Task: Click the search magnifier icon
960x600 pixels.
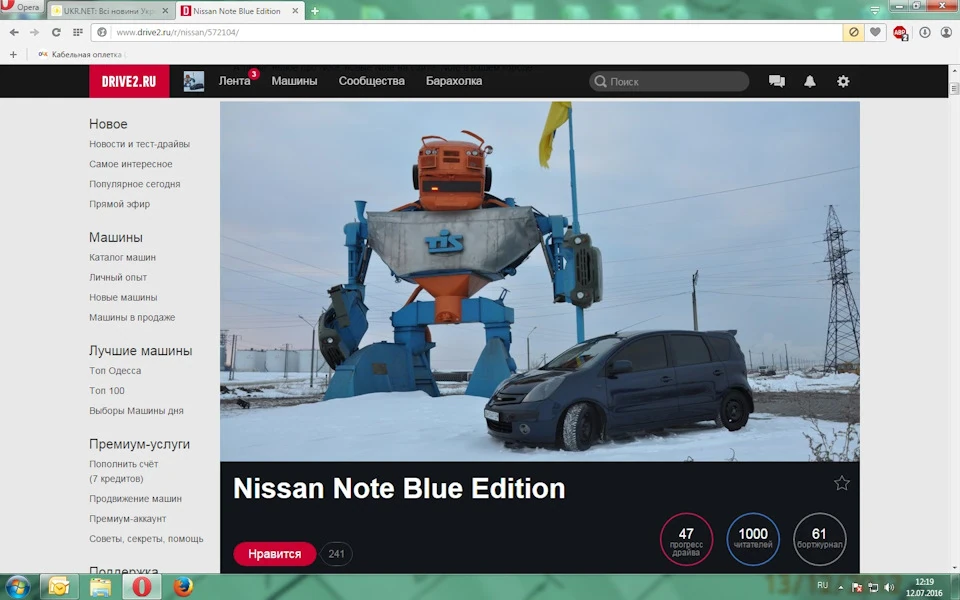Action: [601, 81]
